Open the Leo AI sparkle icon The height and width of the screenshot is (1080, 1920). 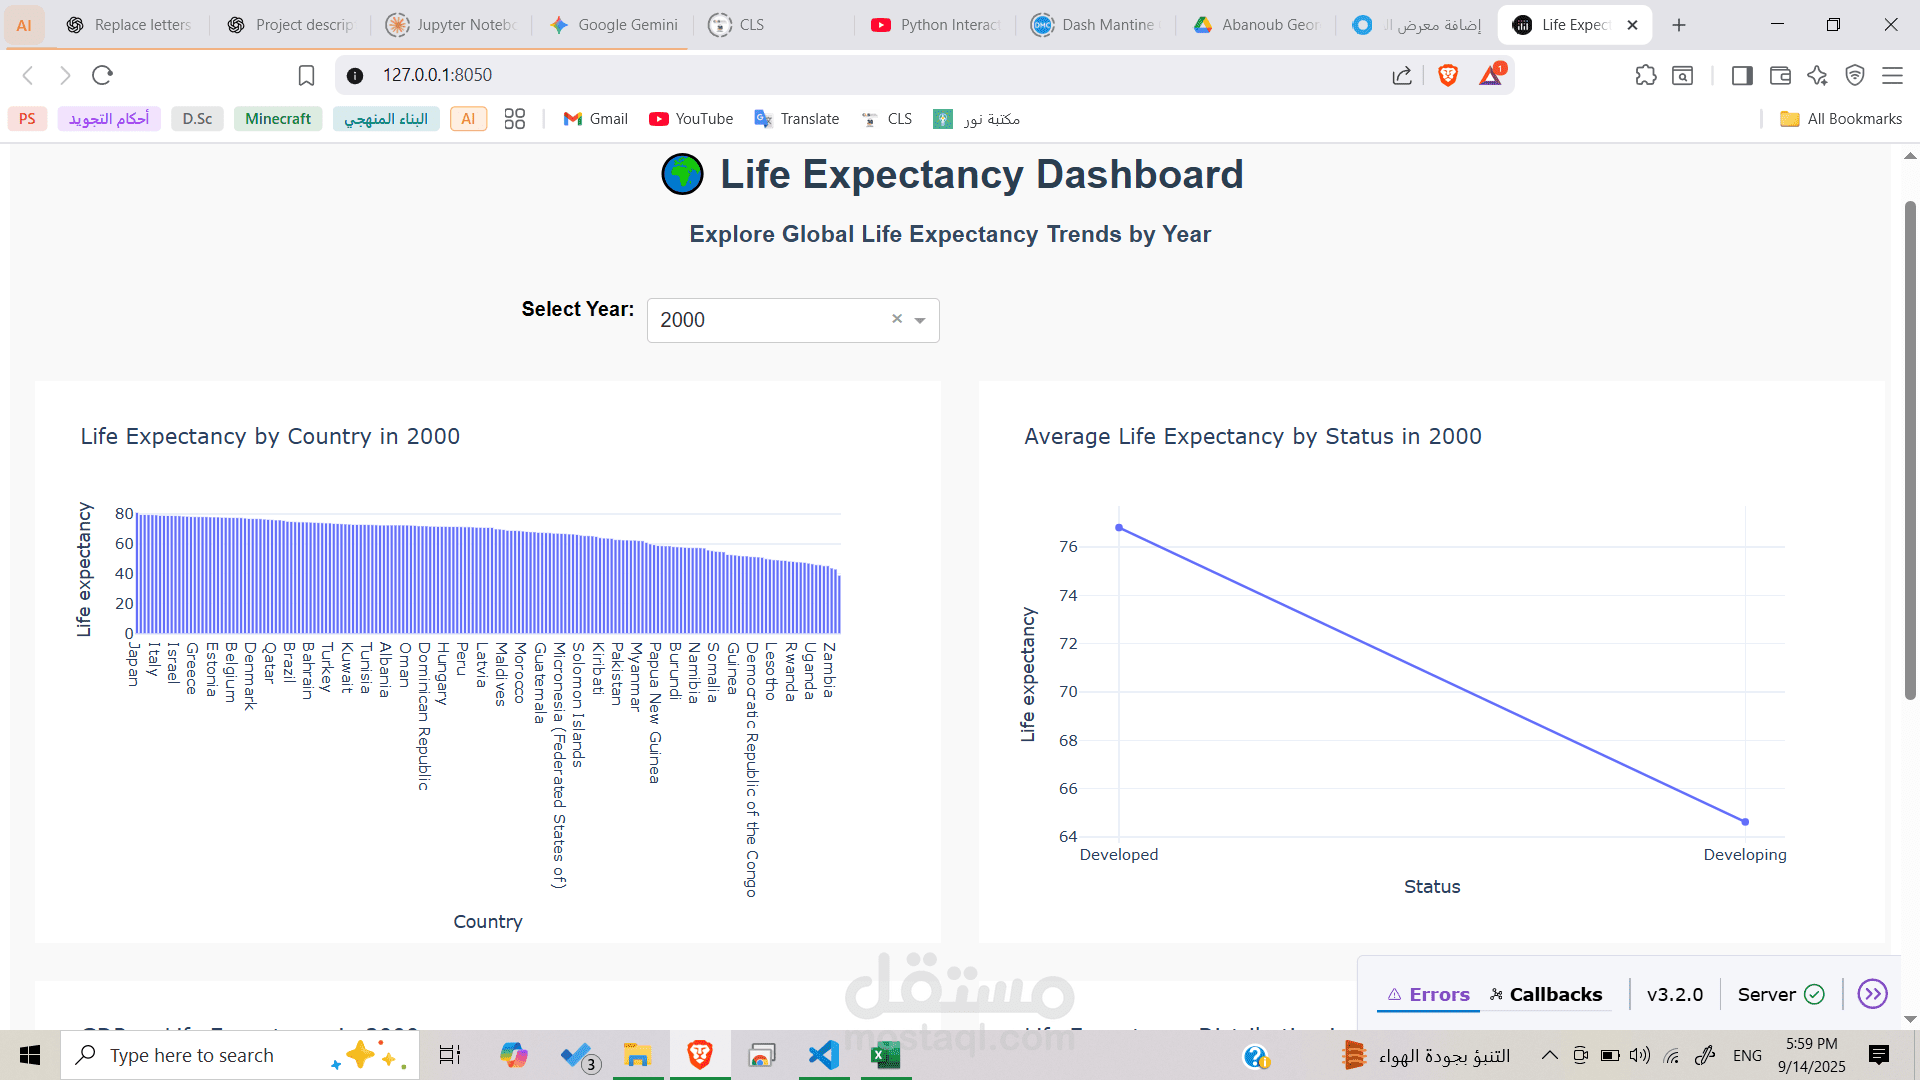1817,75
